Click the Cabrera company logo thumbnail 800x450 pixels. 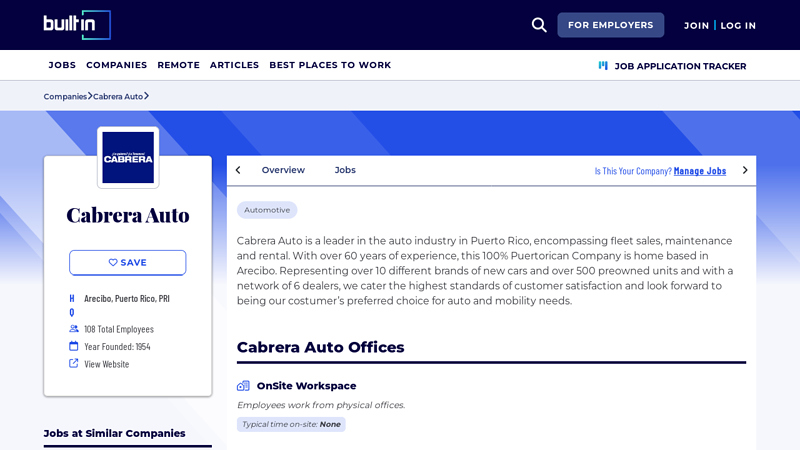[x=128, y=158]
